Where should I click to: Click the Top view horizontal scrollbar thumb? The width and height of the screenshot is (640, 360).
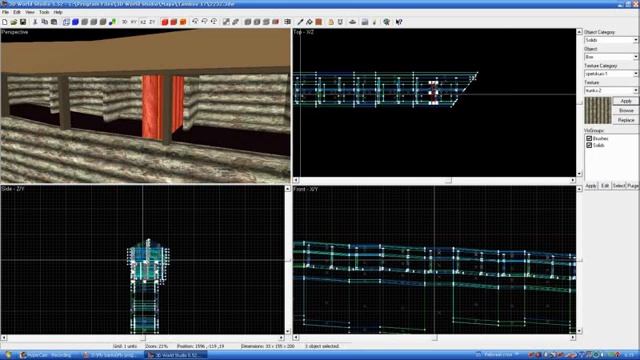pos(448,180)
